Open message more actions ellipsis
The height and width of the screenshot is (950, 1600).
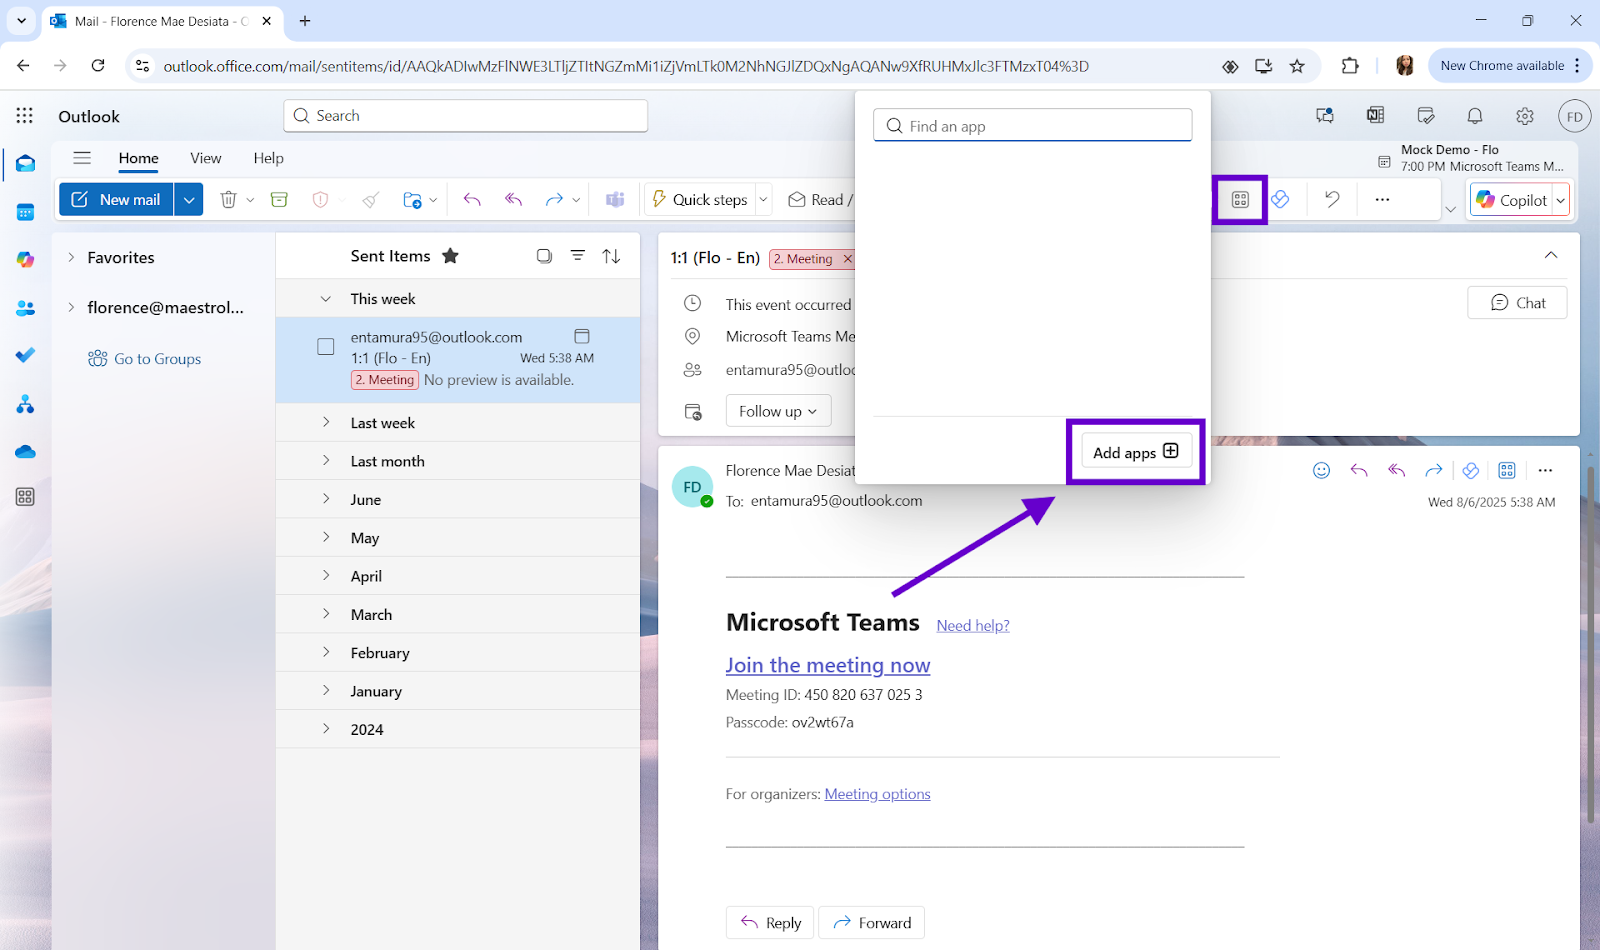click(1545, 470)
